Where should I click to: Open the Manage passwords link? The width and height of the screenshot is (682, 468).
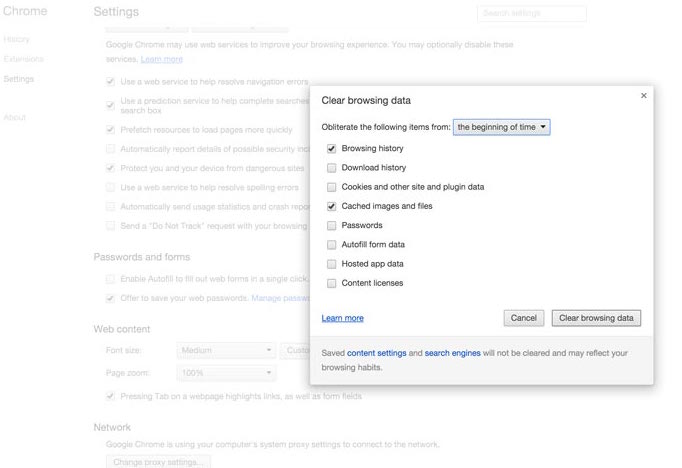point(281,298)
